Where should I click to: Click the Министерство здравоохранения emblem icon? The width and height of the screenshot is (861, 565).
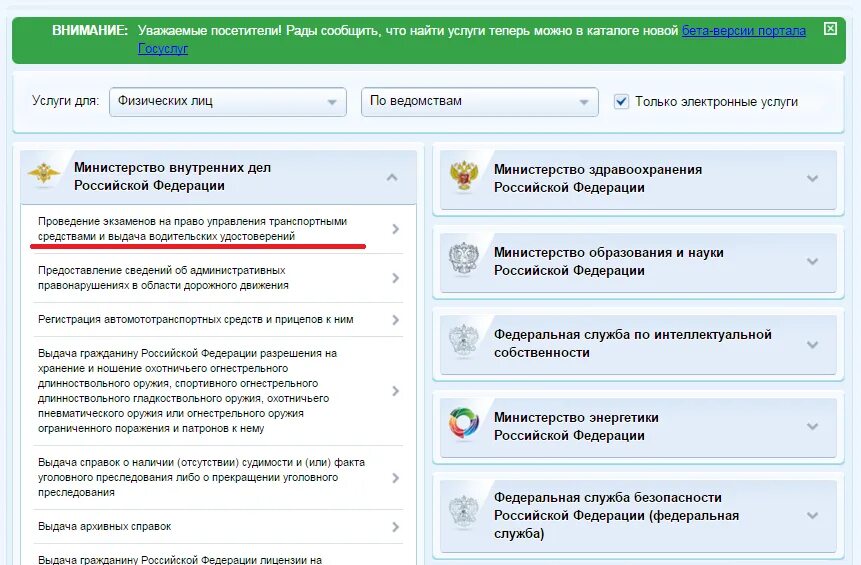coord(464,177)
